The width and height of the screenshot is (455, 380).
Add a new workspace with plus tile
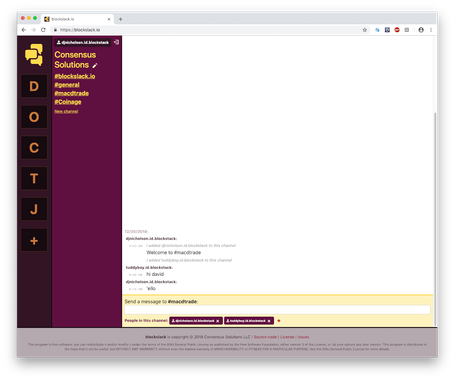coord(34,240)
